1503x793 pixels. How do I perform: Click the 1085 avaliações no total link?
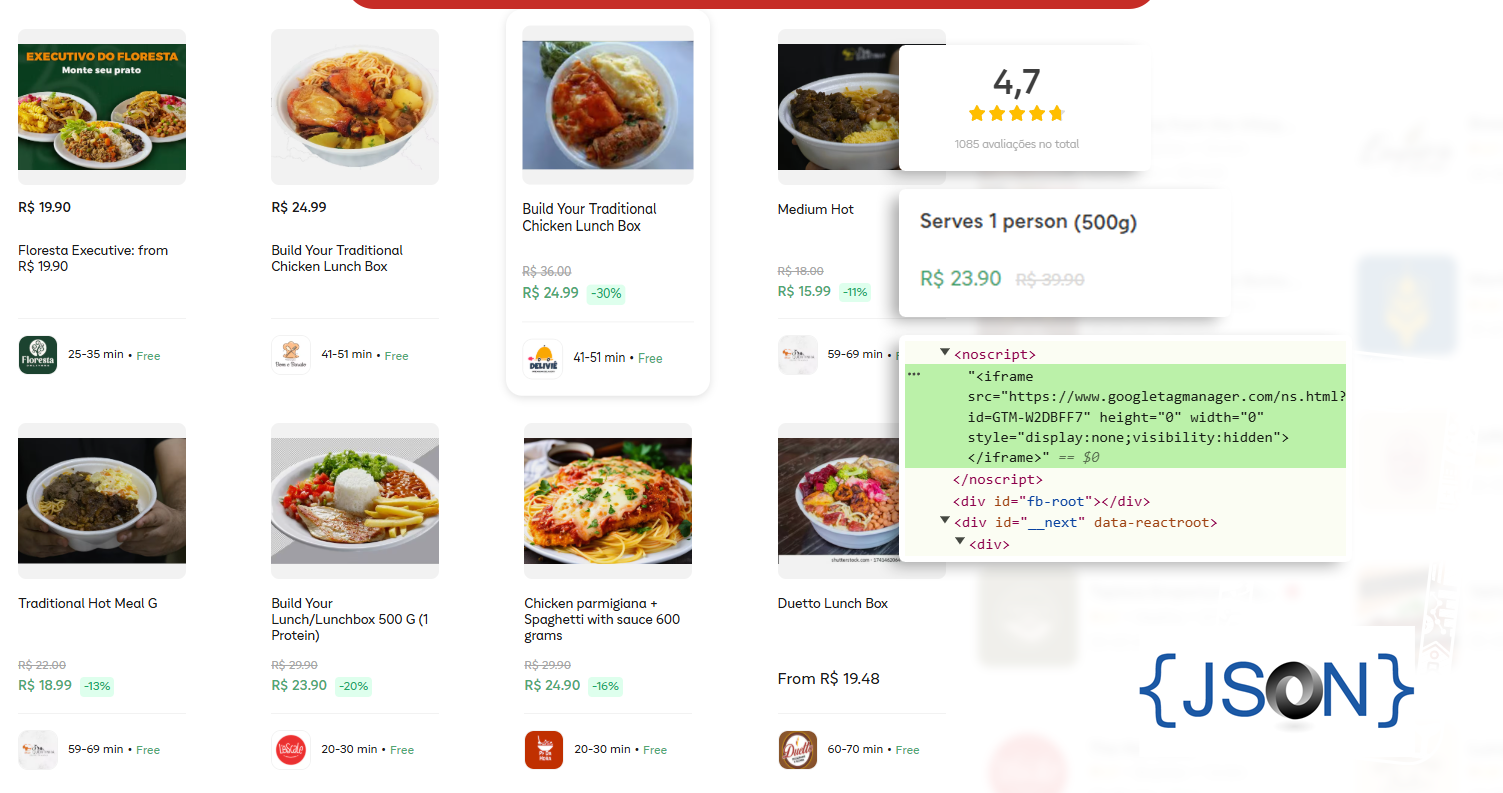[x=1016, y=143]
